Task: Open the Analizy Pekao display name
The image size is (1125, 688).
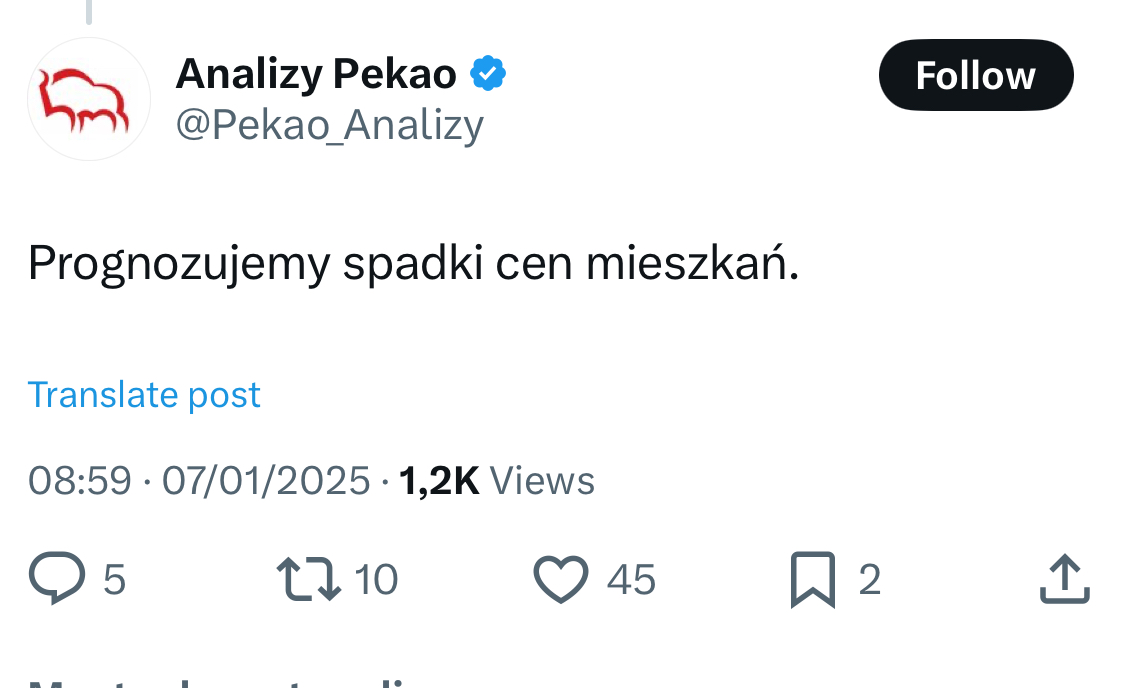Action: coord(316,74)
